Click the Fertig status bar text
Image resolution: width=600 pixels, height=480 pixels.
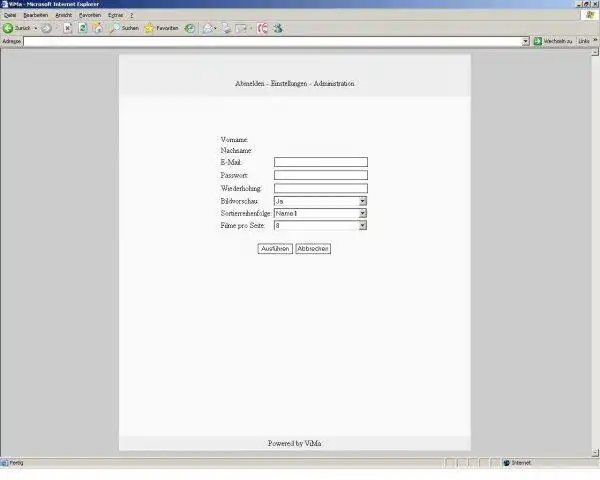click(16, 463)
